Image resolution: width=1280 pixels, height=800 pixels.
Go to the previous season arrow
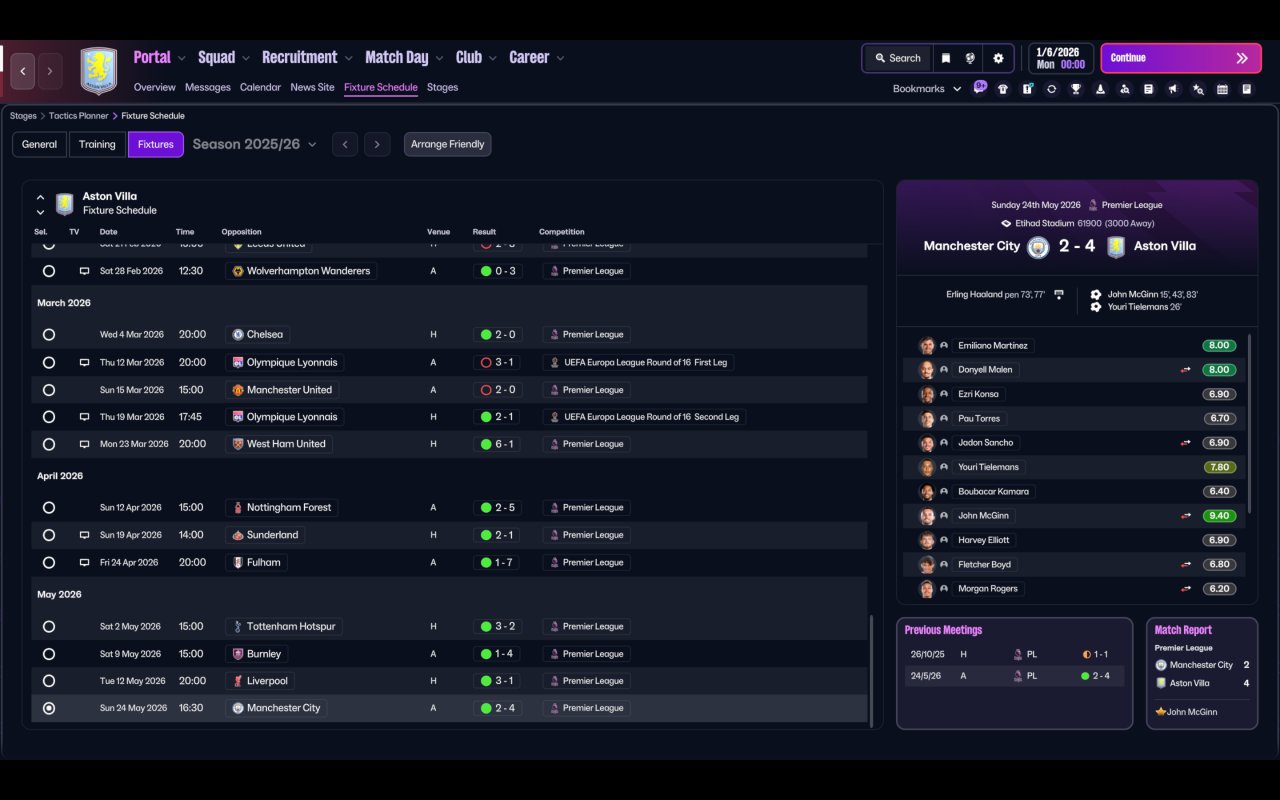click(x=345, y=144)
